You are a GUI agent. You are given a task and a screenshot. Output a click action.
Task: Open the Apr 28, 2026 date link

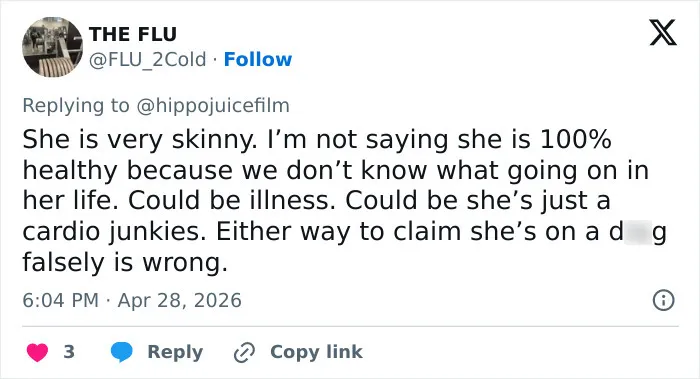point(179,300)
